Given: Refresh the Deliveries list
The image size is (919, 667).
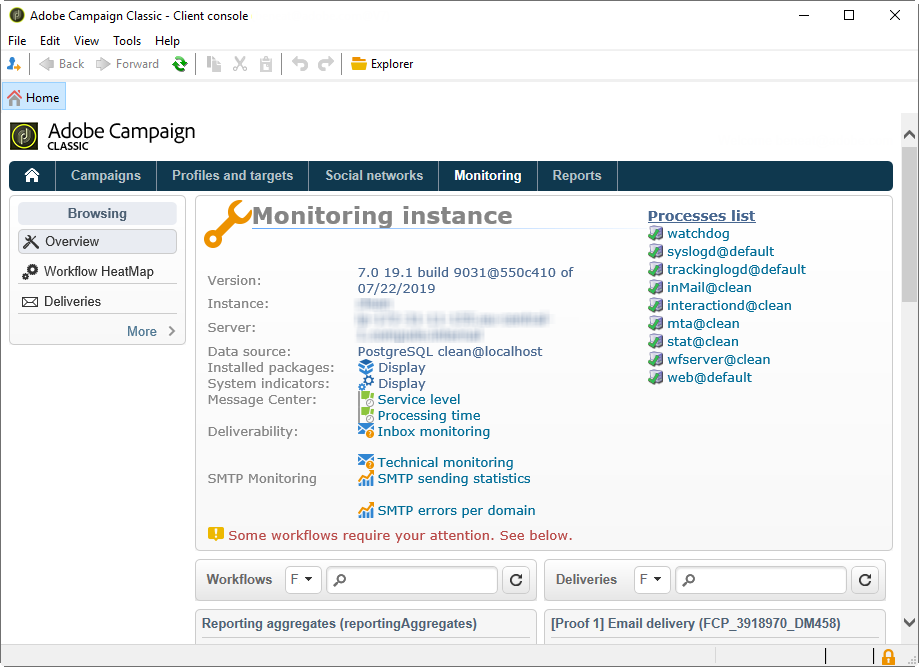Looking at the screenshot, I should [x=864, y=580].
